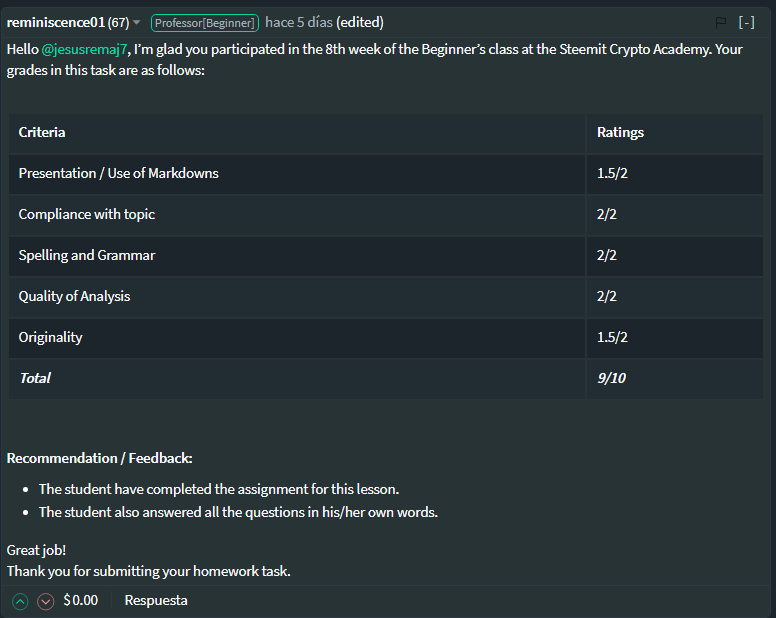Click the Professor[Beginner] badge
The width and height of the screenshot is (776, 618).
(204, 23)
